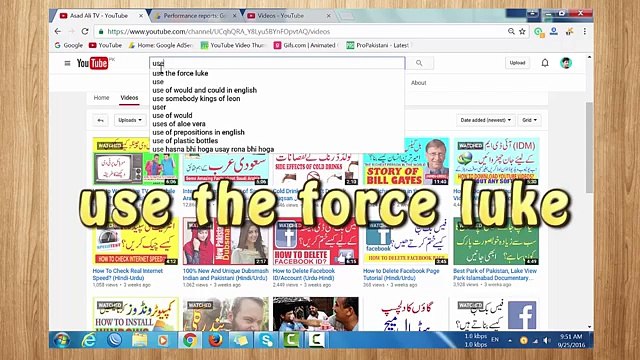Viewport: 640px width, 360px height.
Task: Open How to Delete Facebook ID thumbnail
Action: (316, 241)
